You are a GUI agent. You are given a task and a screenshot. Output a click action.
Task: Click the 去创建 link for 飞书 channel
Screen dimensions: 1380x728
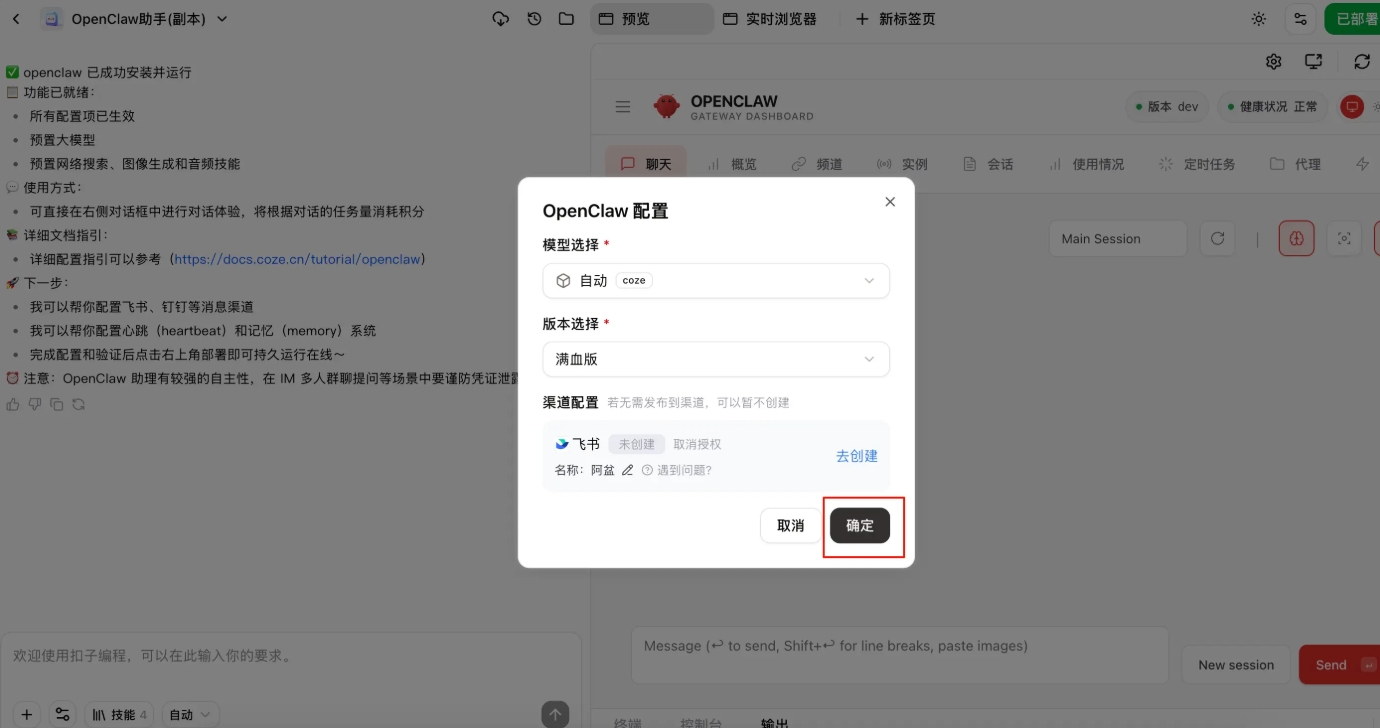pos(856,455)
